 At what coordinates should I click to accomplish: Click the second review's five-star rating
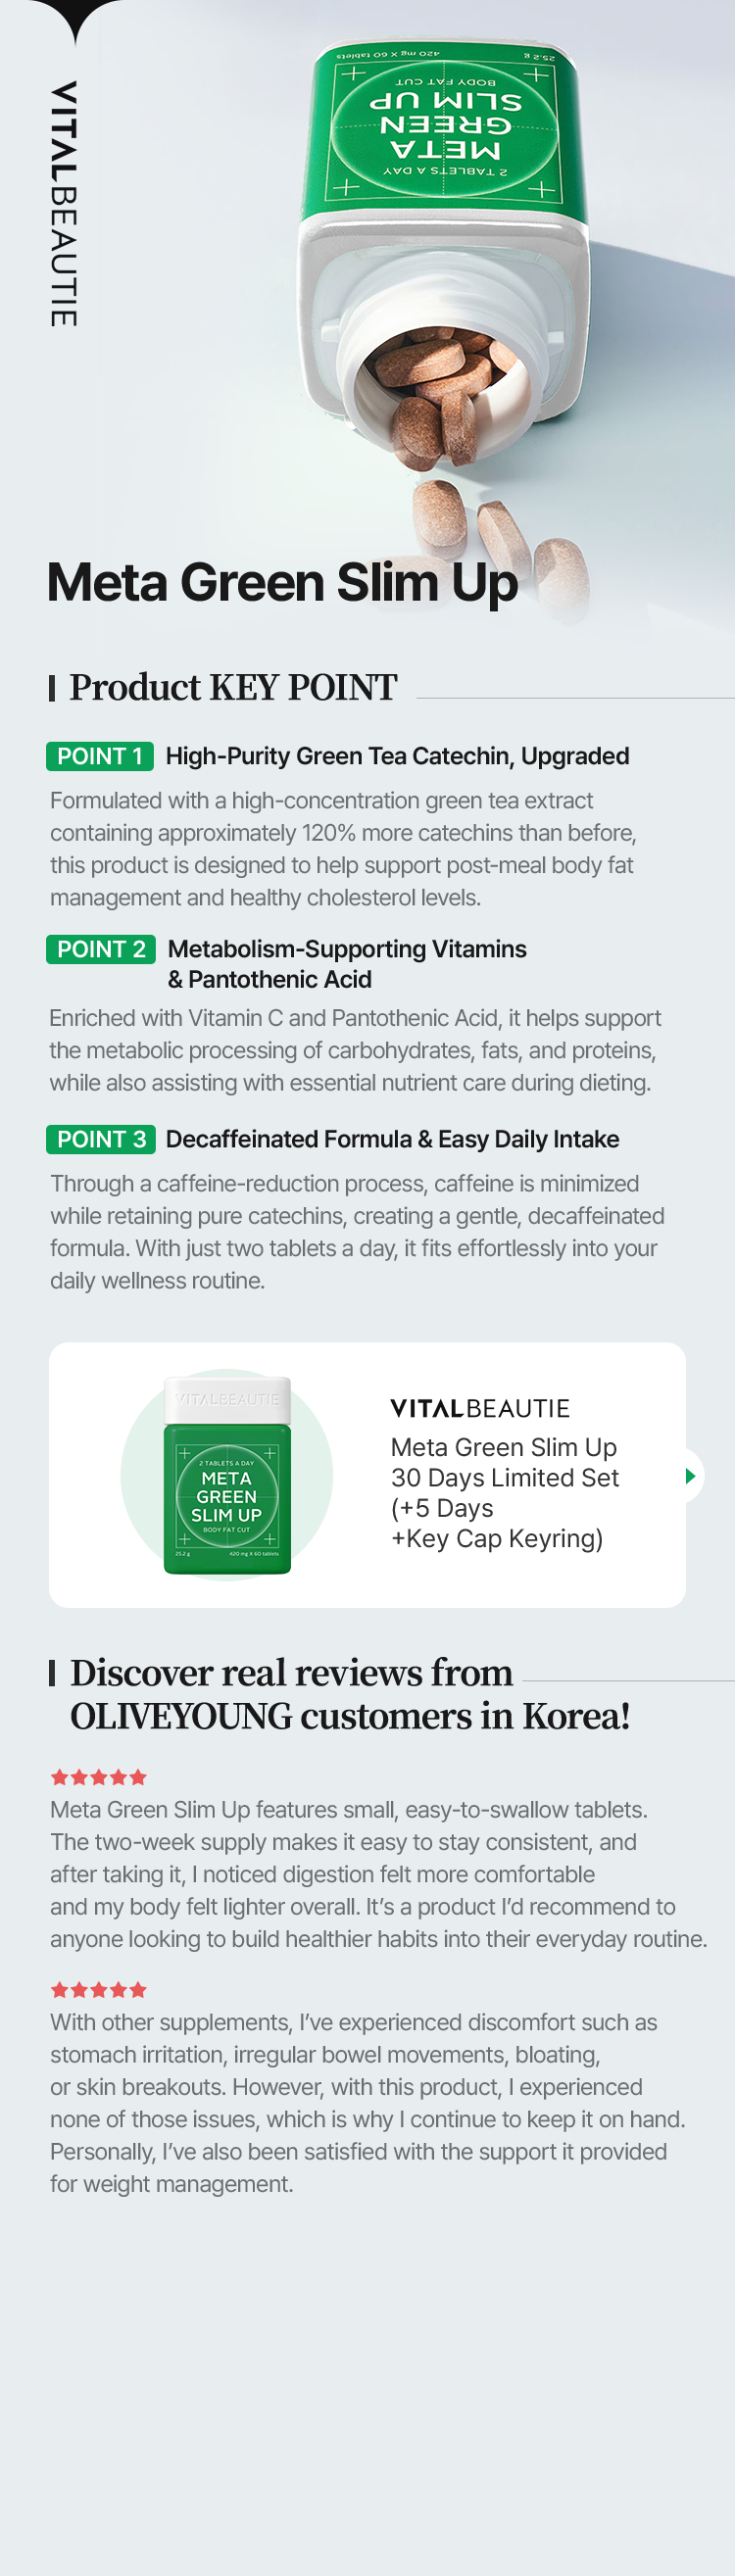99,1990
